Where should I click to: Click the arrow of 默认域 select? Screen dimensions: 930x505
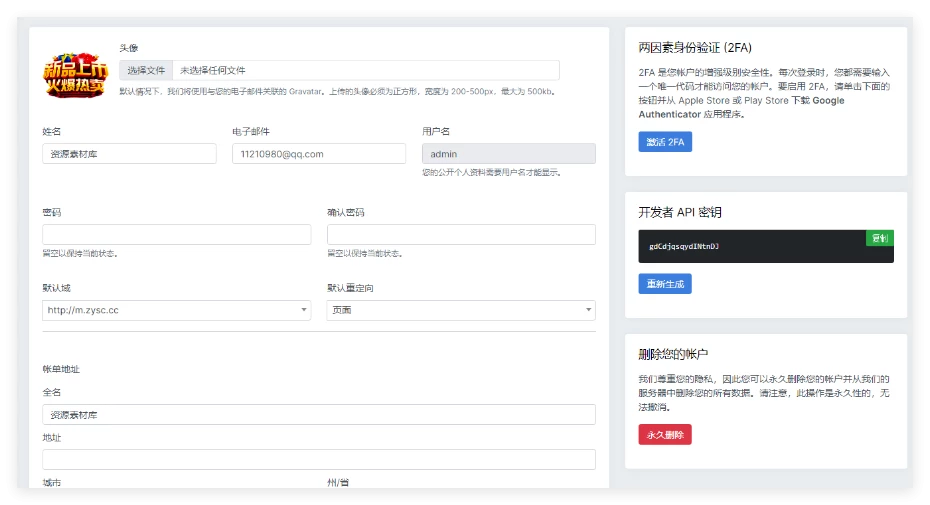tap(304, 310)
